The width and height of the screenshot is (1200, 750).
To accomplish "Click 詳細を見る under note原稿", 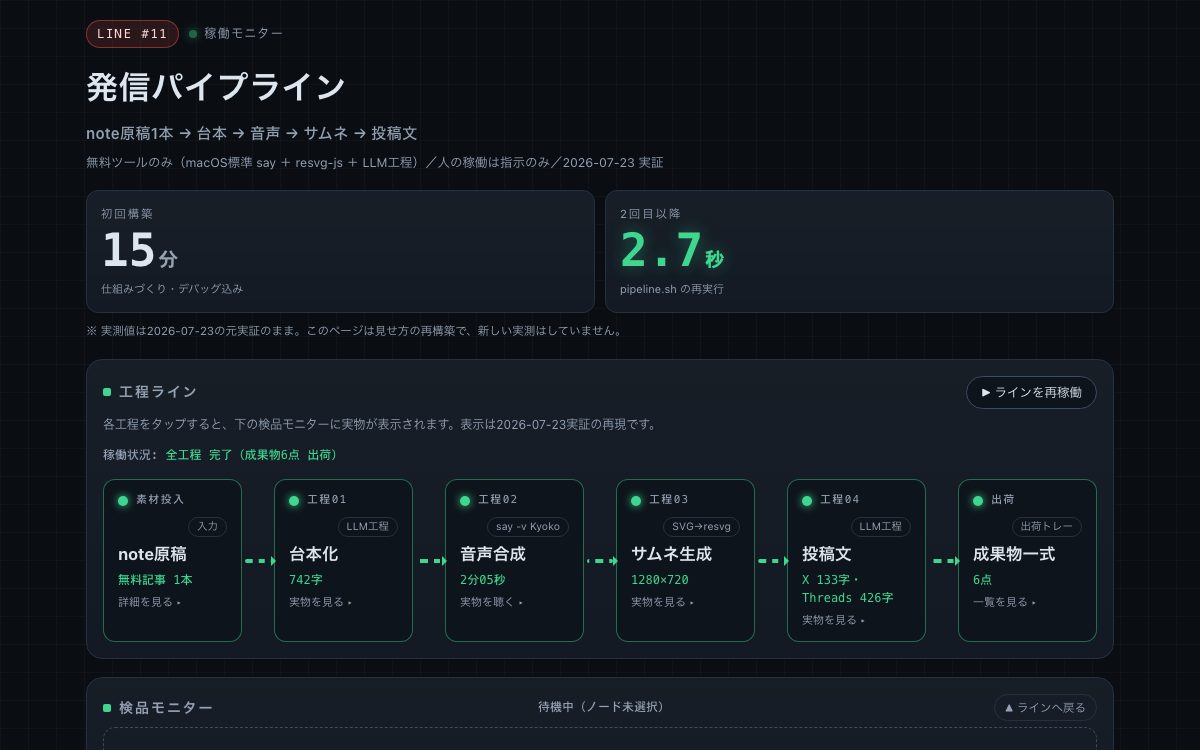I will (150, 602).
